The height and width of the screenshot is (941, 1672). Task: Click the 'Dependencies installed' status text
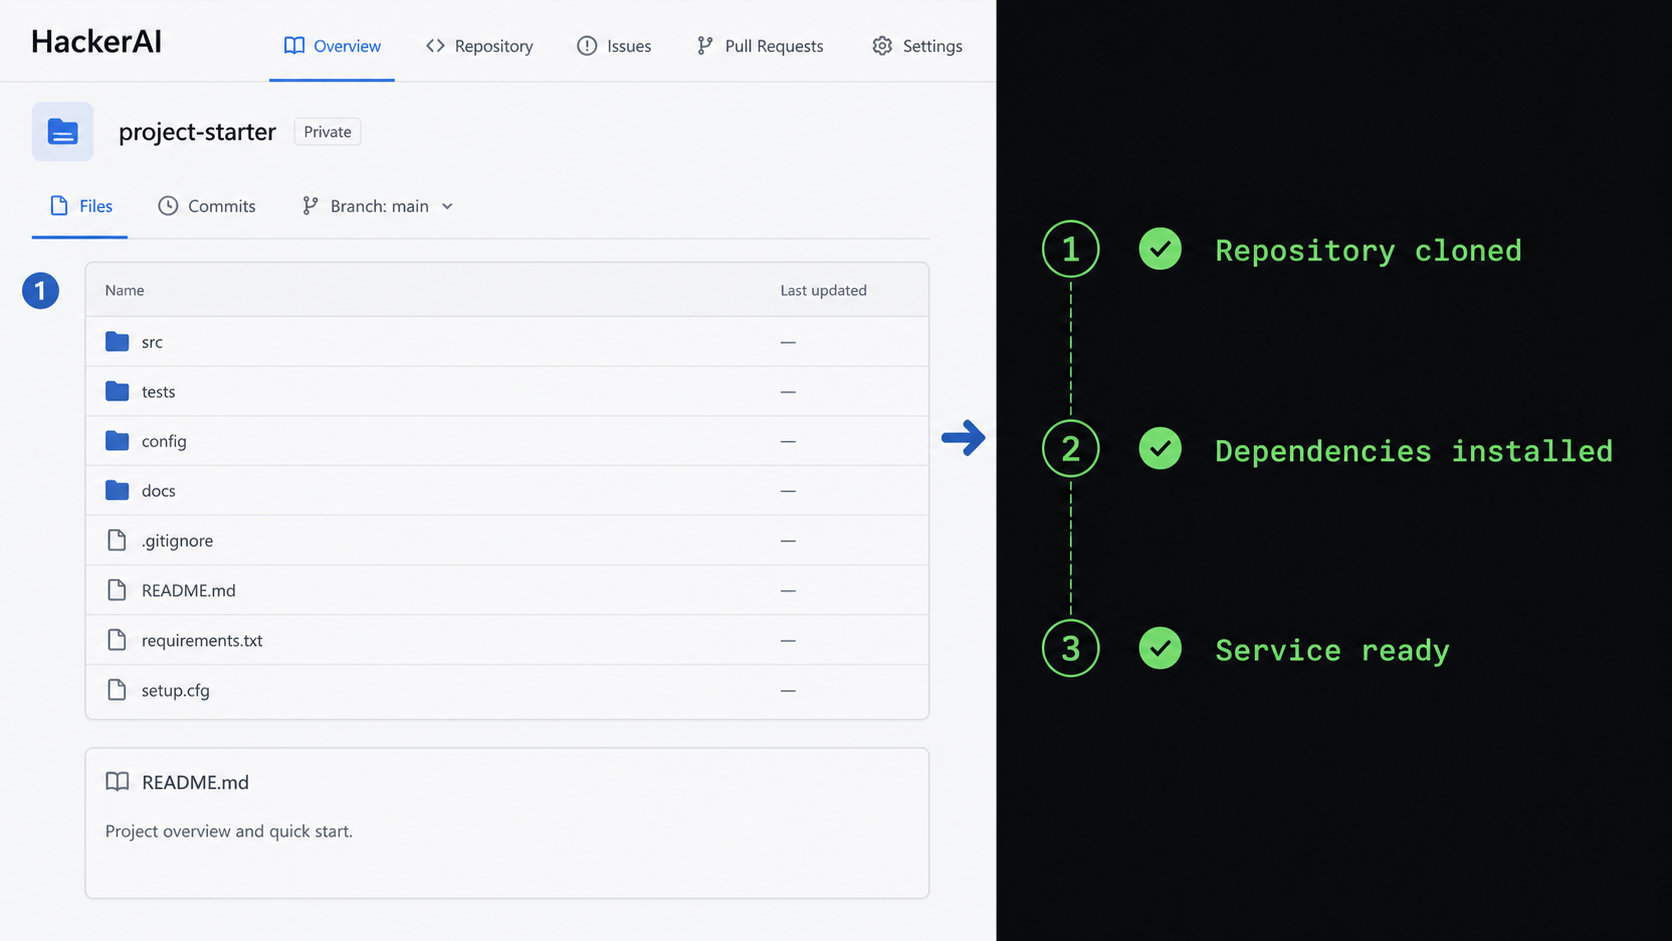[1413, 451]
